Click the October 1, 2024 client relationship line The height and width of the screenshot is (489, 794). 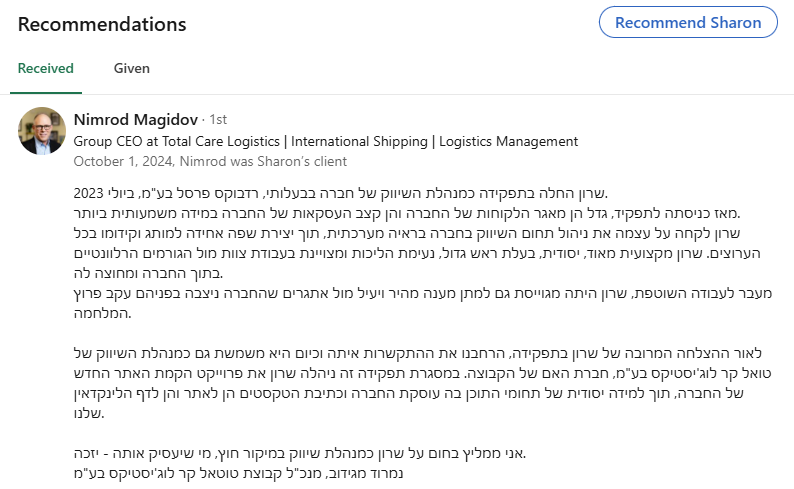210,160
